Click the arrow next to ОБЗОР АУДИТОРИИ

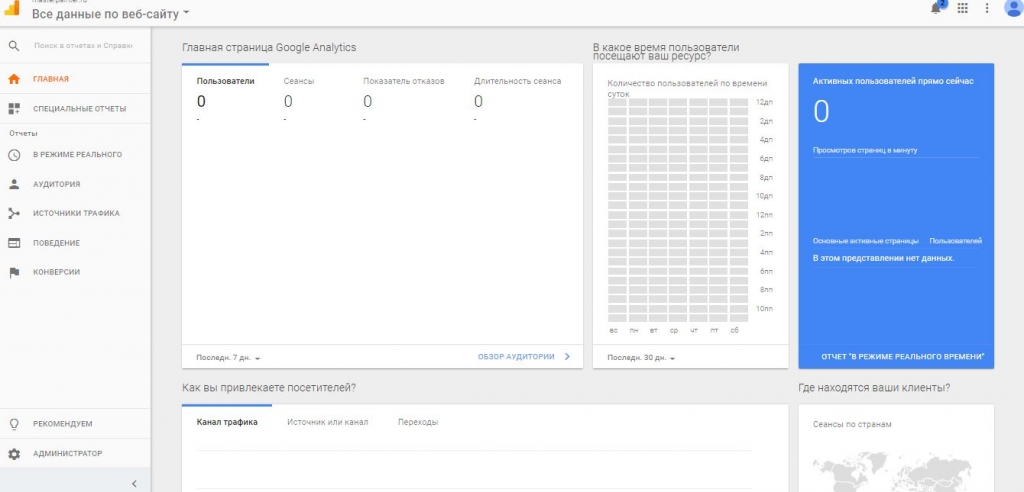tap(567, 357)
